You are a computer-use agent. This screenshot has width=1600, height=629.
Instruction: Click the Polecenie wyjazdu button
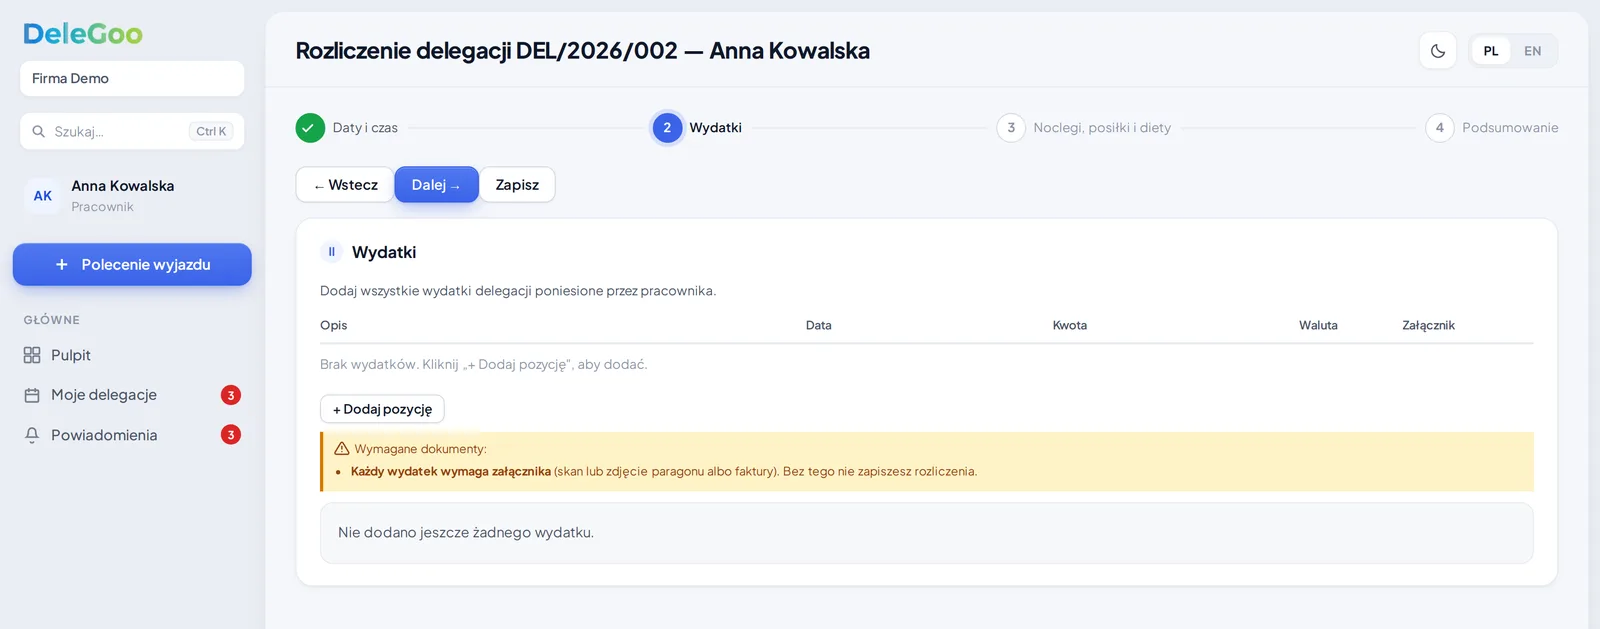point(132,265)
